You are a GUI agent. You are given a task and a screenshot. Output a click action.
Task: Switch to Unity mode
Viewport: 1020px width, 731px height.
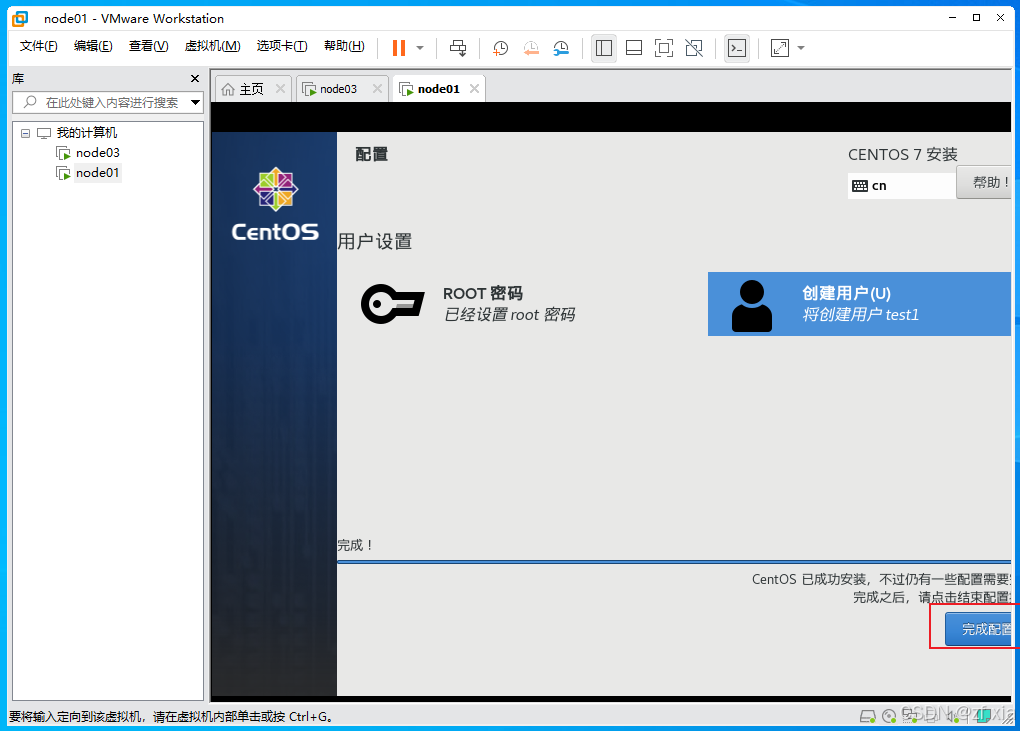(x=694, y=47)
